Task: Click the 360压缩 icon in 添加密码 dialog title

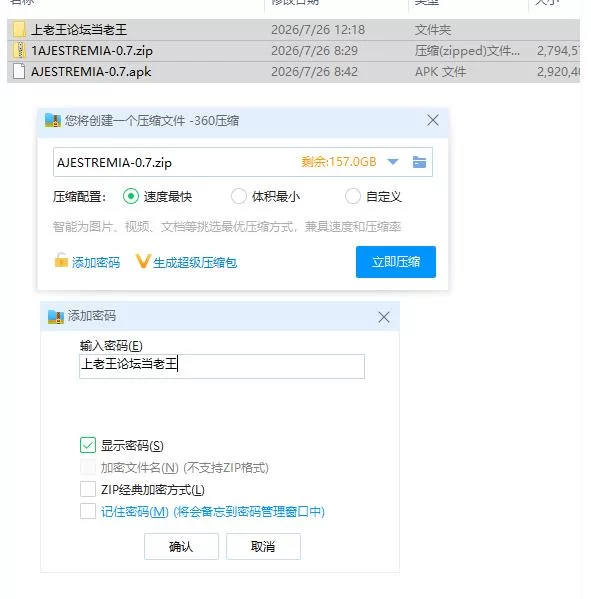Action: tap(56, 317)
